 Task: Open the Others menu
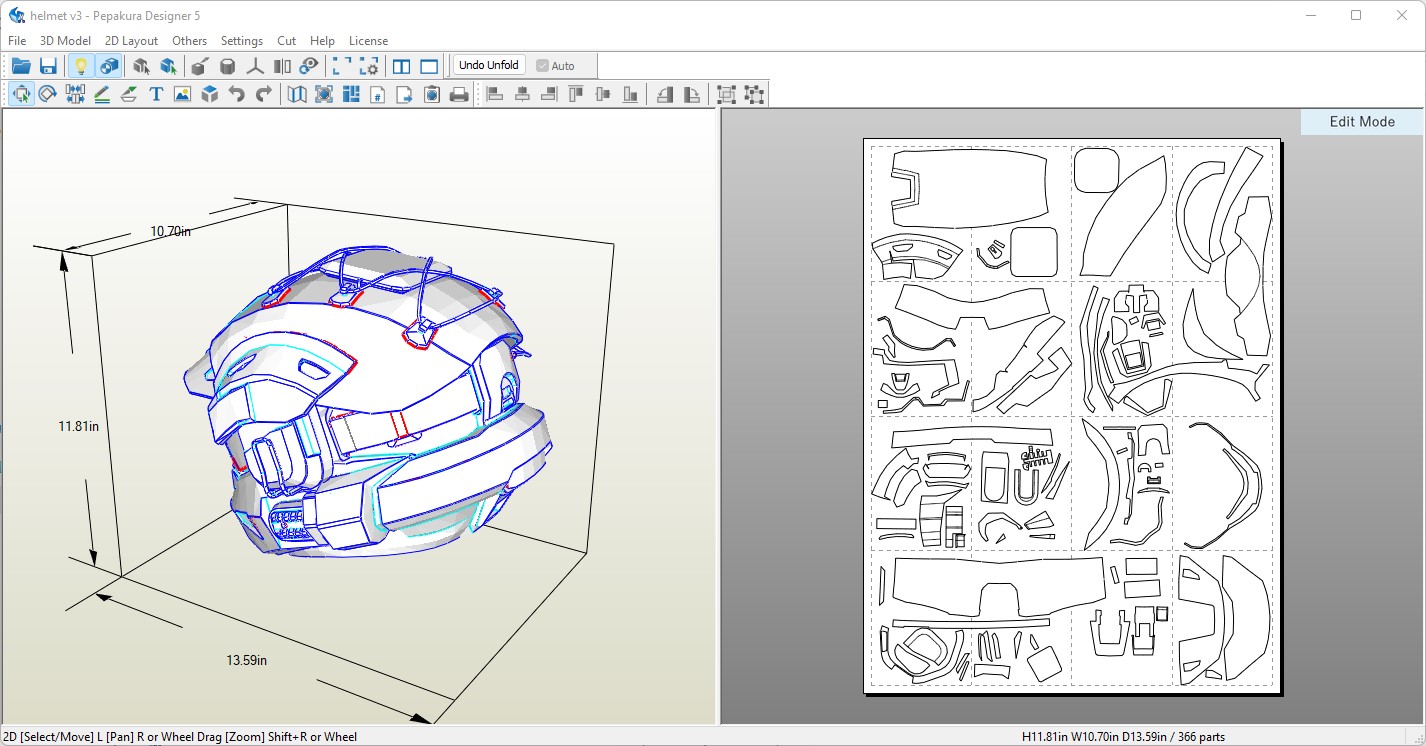point(189,41)
